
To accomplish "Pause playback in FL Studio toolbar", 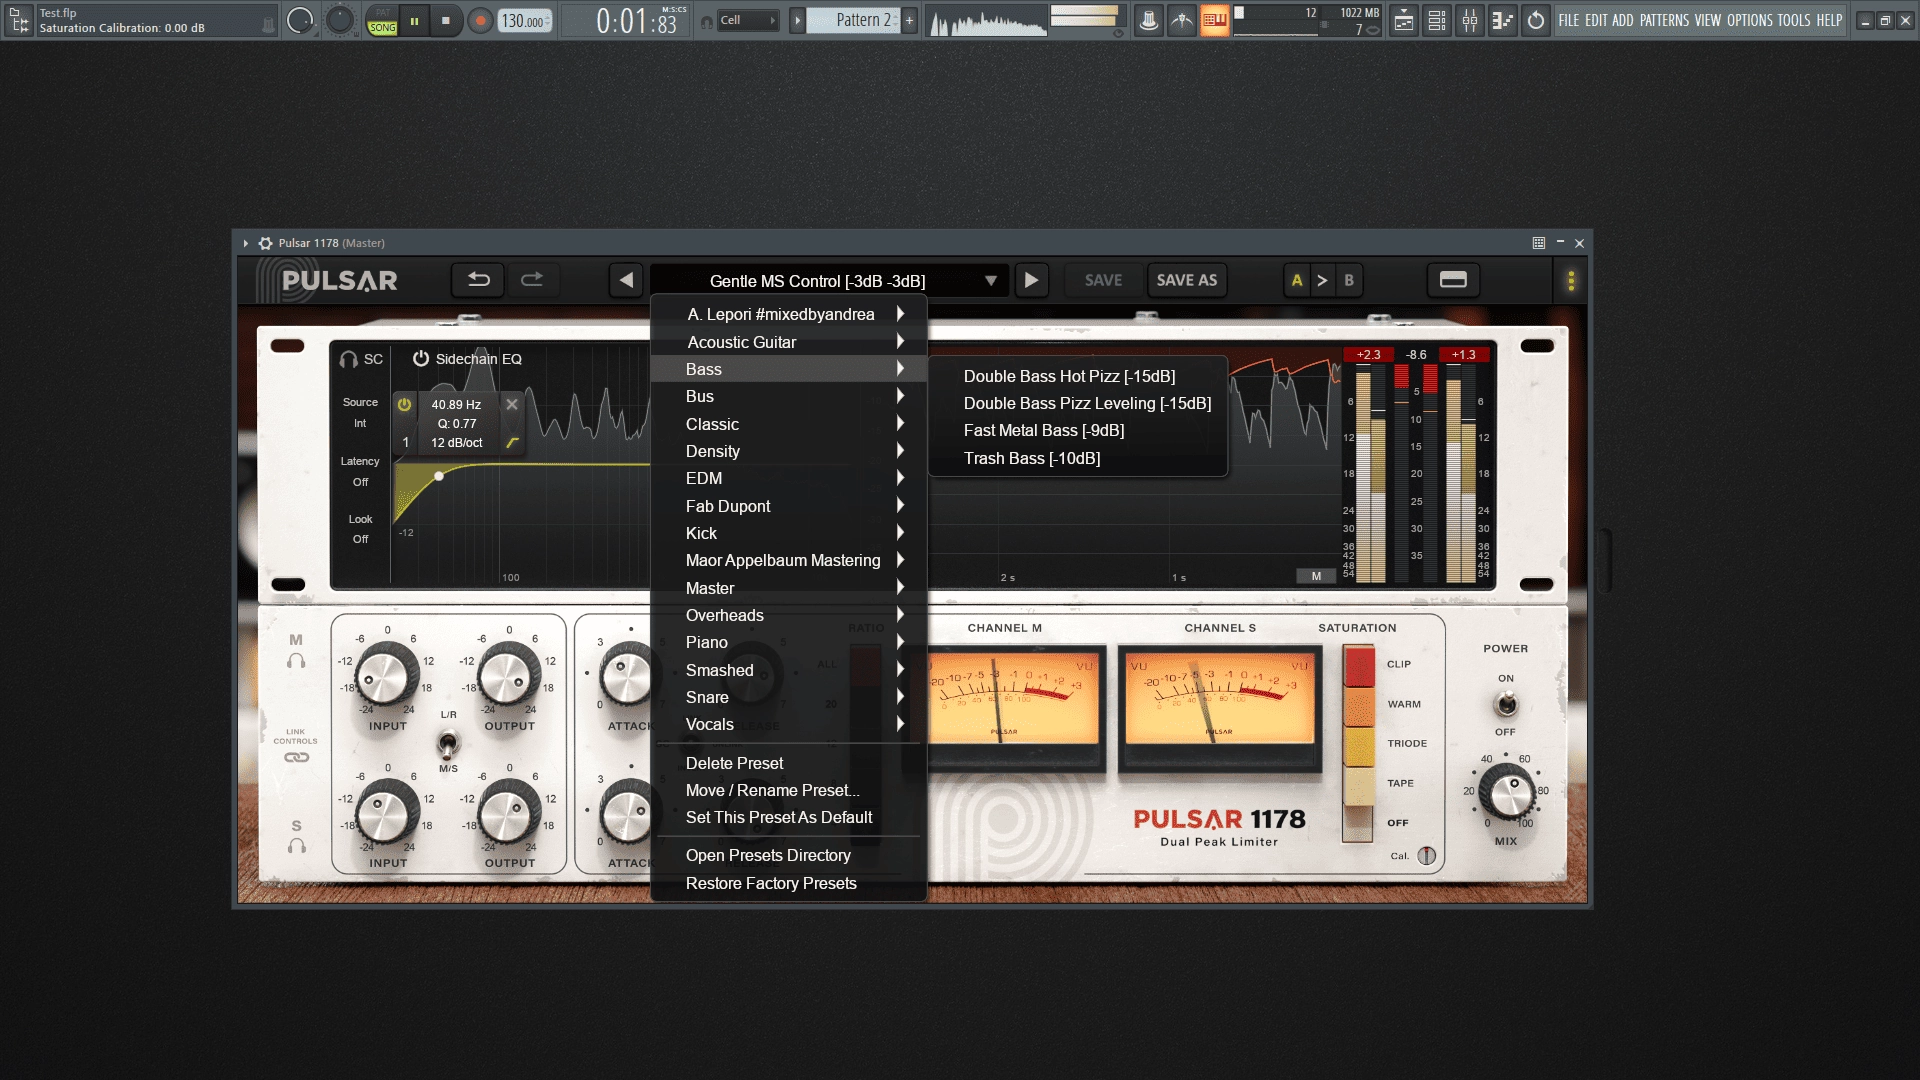I will click(x=414, y=20).
